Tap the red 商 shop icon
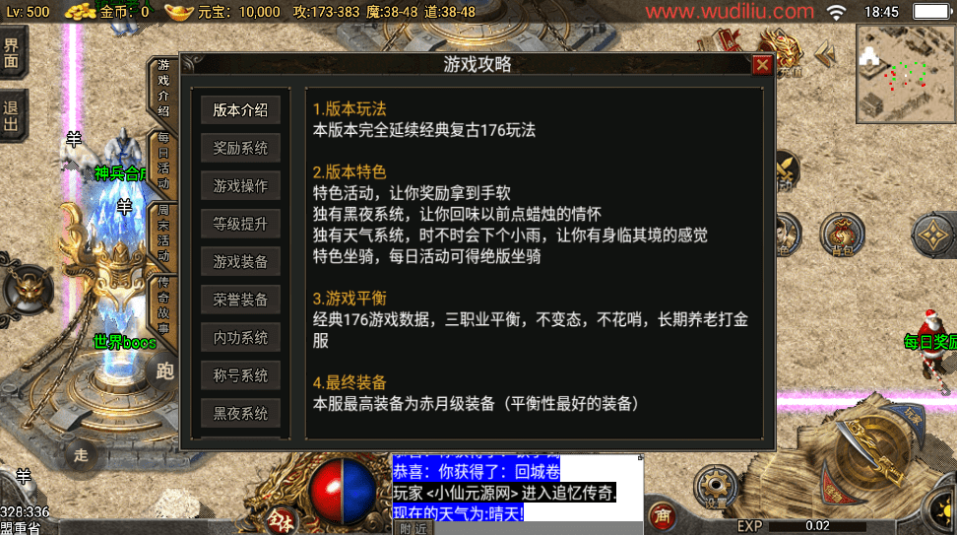 tap(662, 516)
